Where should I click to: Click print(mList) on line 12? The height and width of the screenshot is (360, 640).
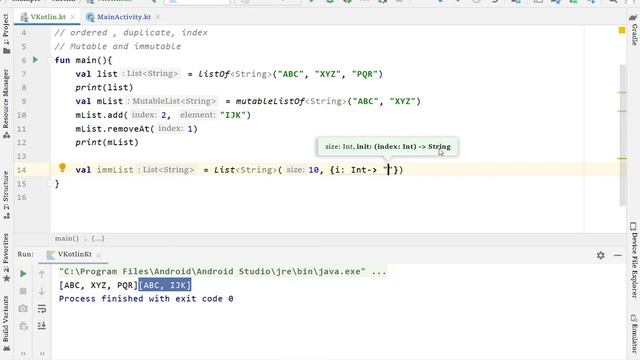[107, 142]
